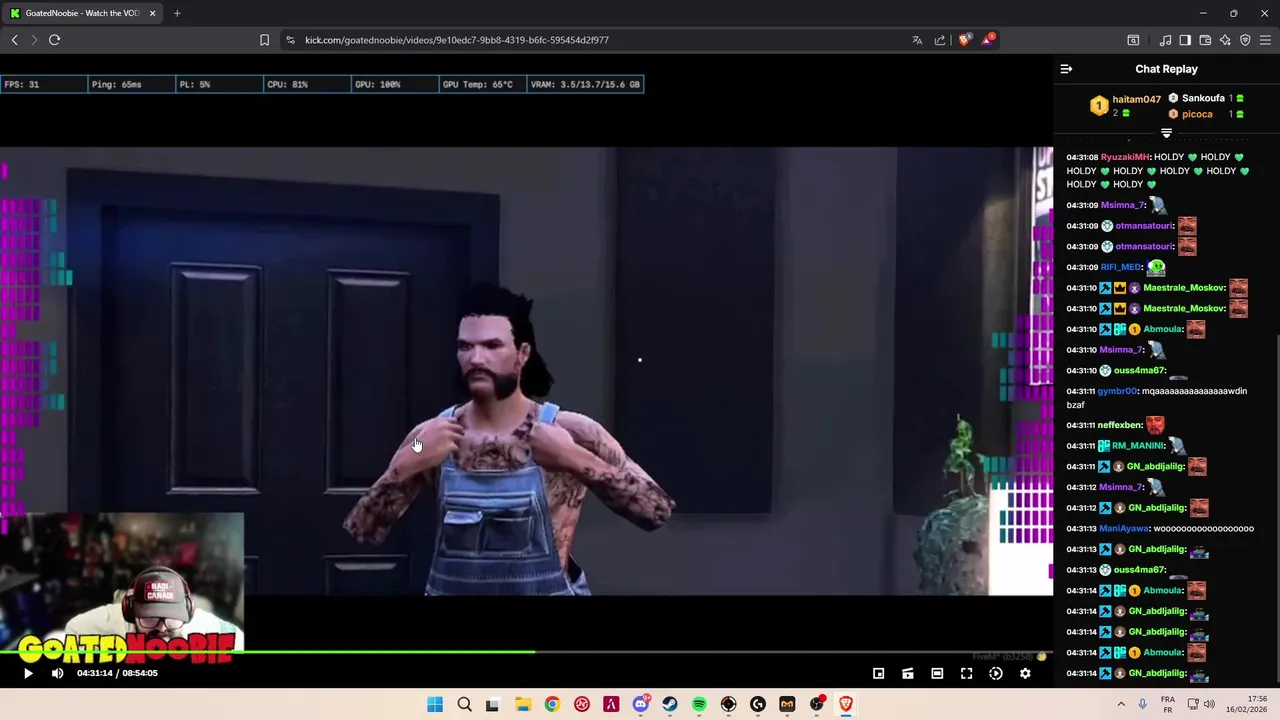This screenshot has width=1280, height=720.
Task: Open Steam from the taskbar
Action: tap(669, 704)
